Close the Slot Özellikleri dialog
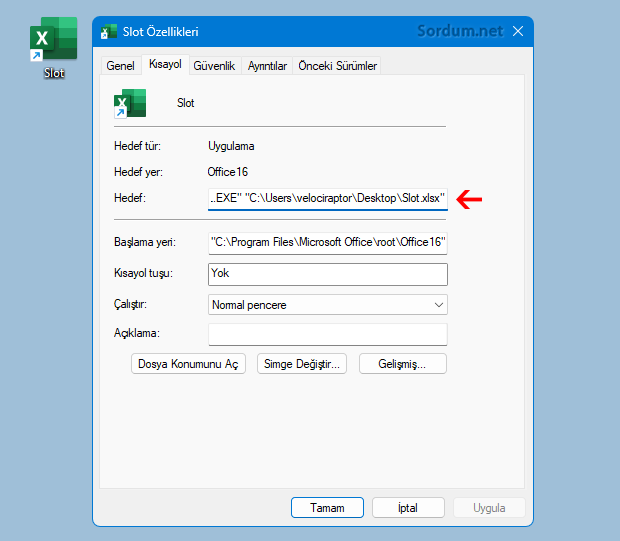 [x=518, y=31]
